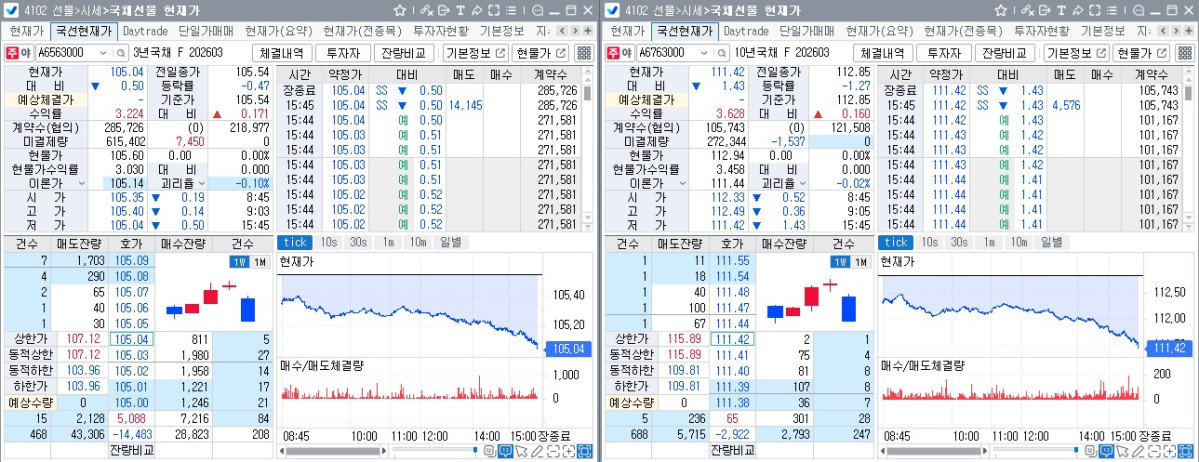Screen dimensions: 1199x462
Task: Click the unlink chain icon in left window
Action: tap(426, 11)
